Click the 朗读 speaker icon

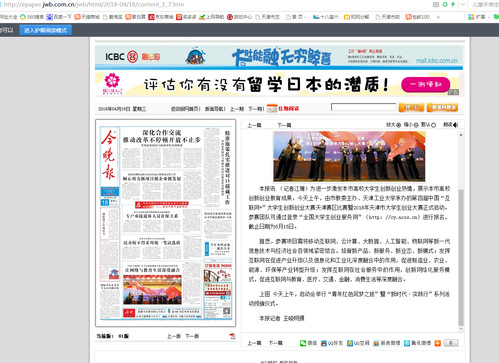tap(455, 125)
